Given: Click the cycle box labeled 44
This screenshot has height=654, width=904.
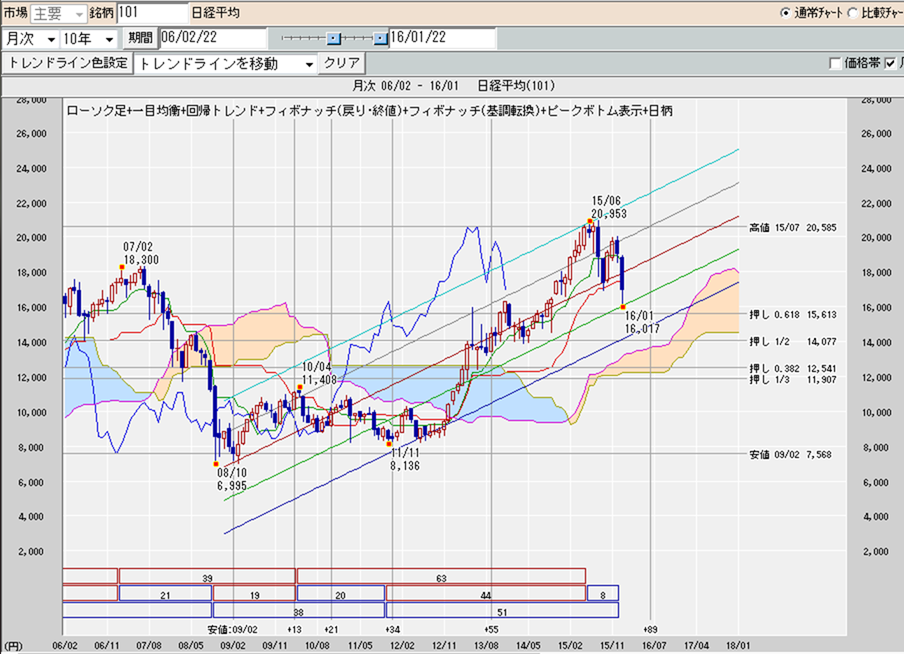Looking at the screenshot, I should pyautogui.click(x=485, y=593).
